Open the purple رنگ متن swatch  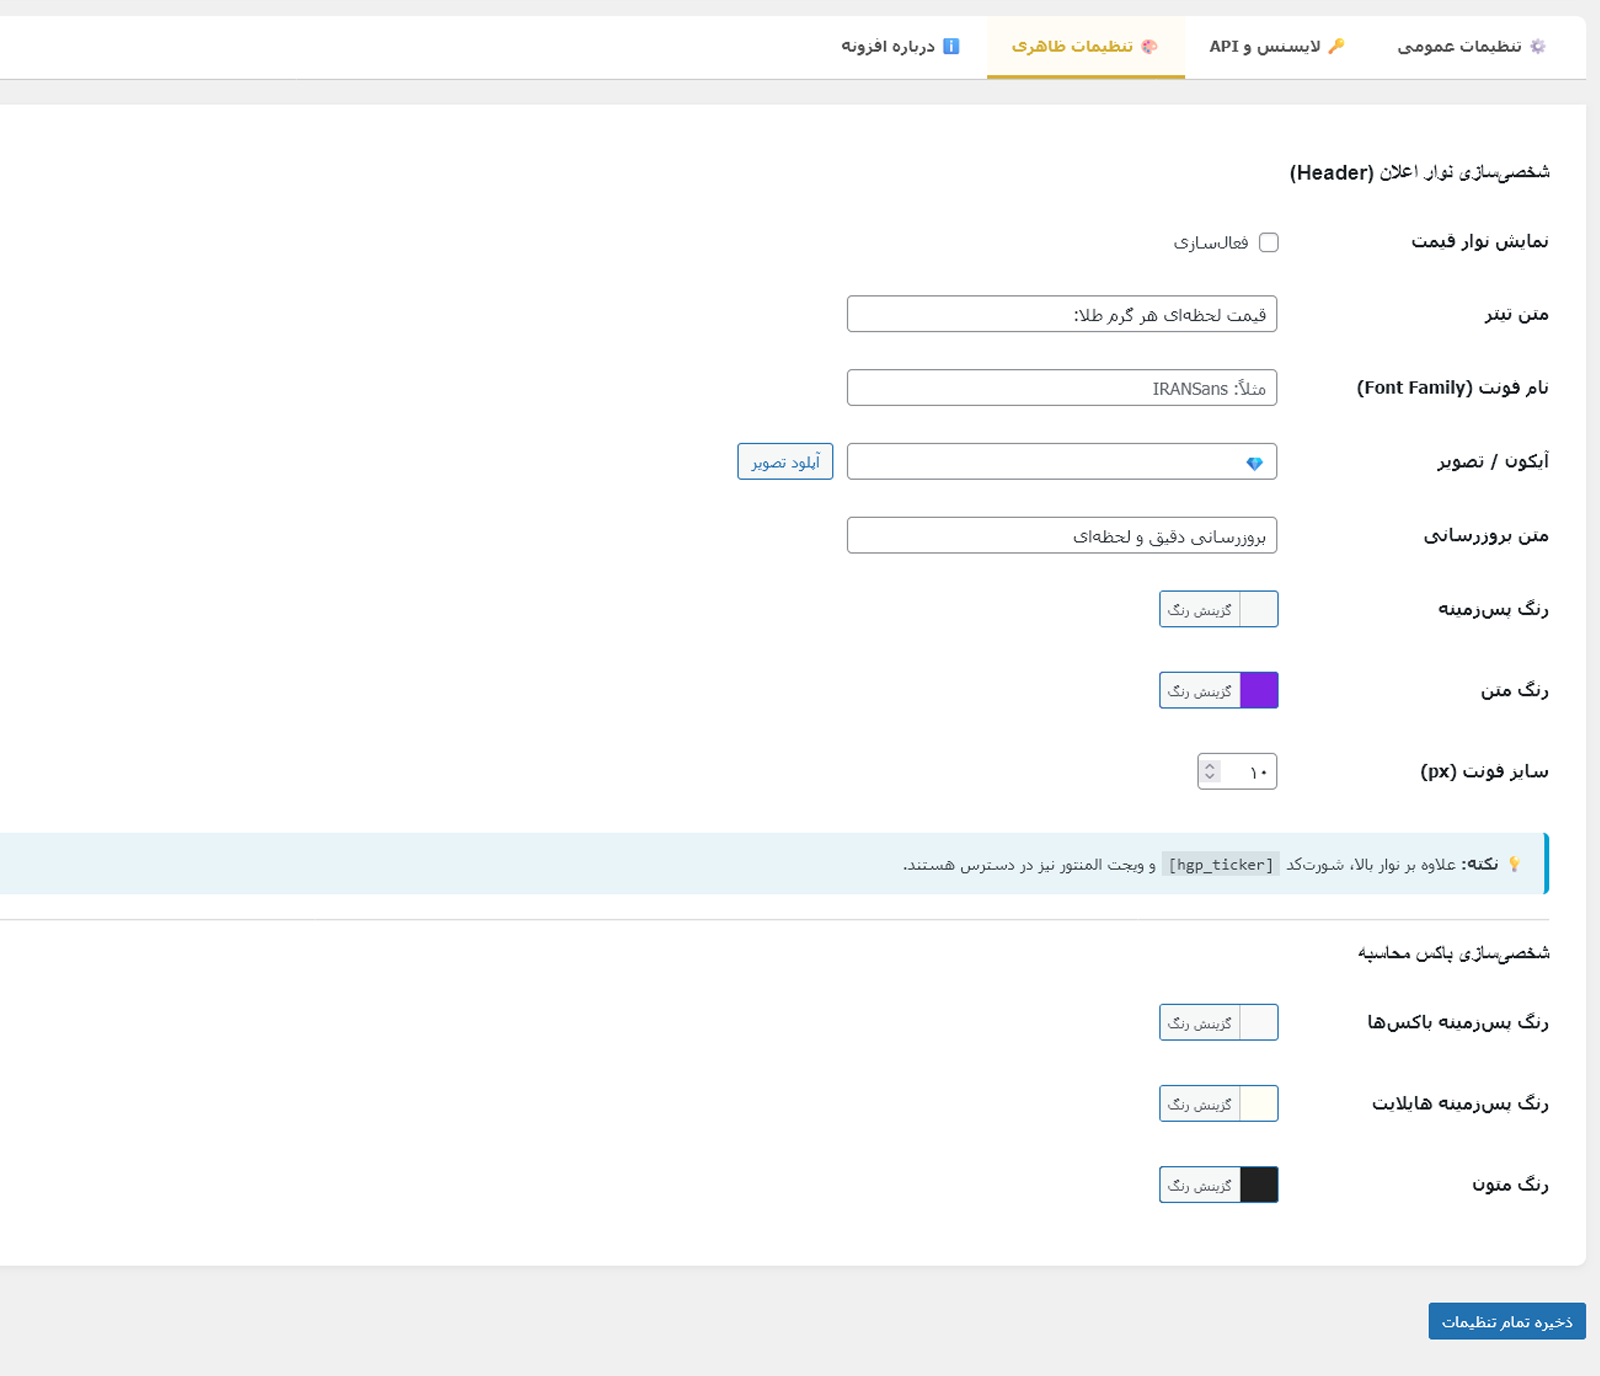pos(1259,690)
